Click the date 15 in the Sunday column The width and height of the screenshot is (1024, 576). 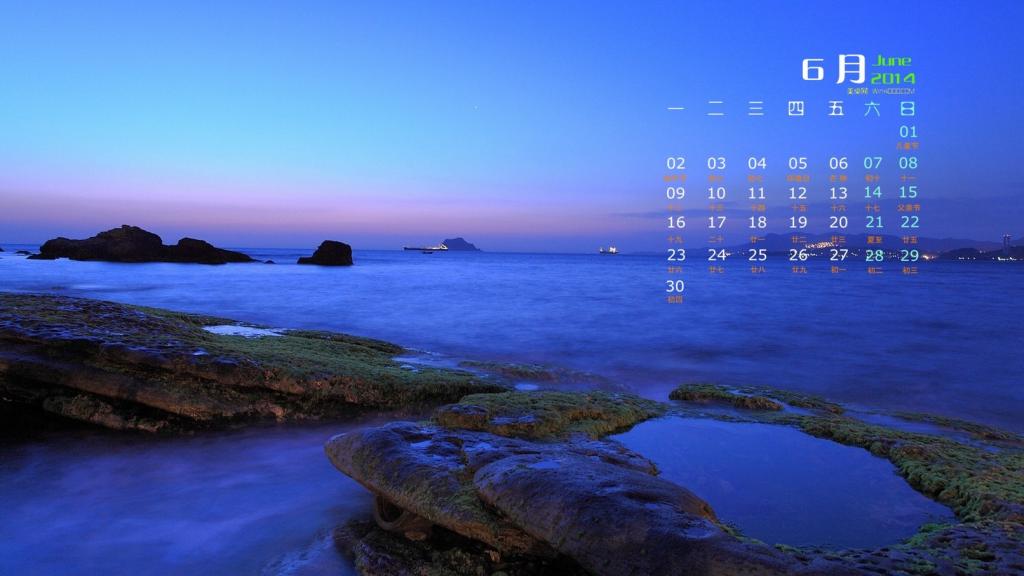pos(907,193)
